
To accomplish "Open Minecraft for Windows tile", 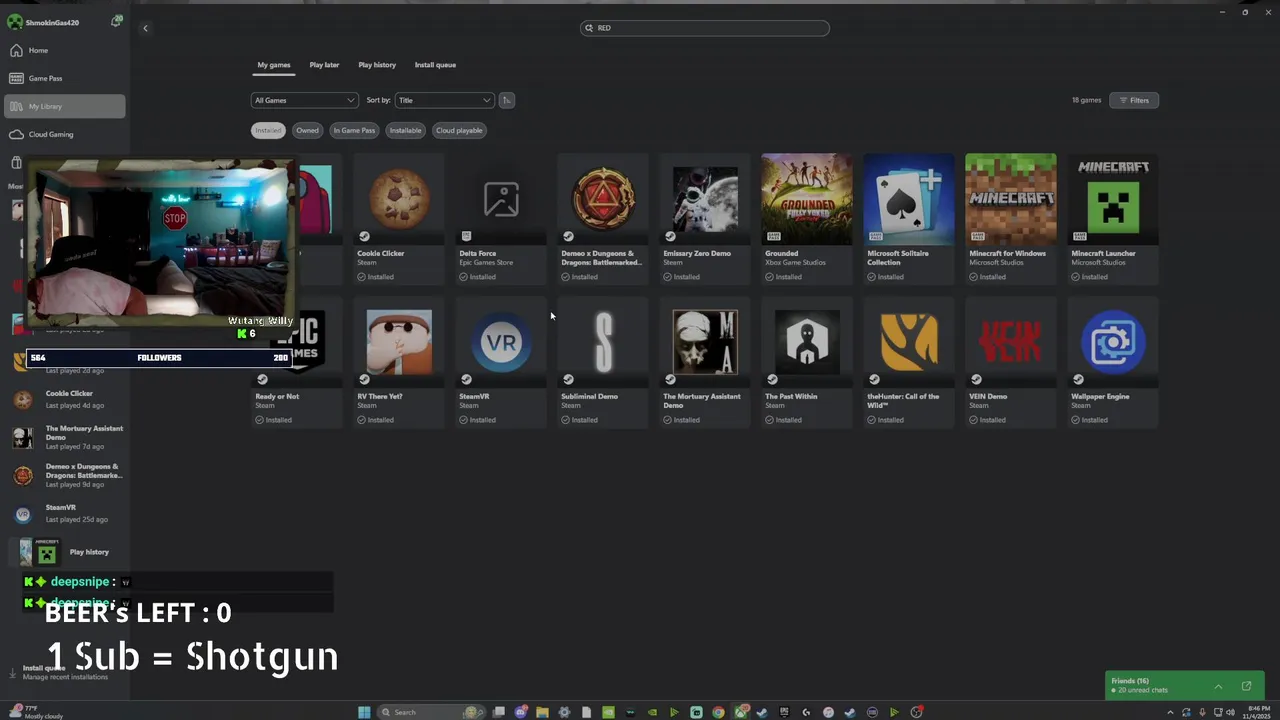I will click(1011, 219).
